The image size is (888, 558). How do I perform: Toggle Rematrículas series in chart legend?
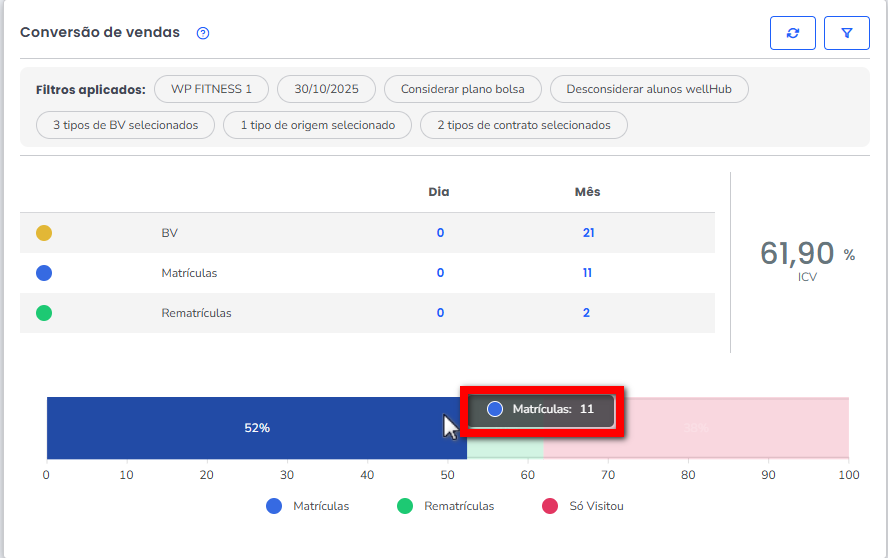[445, 506]
